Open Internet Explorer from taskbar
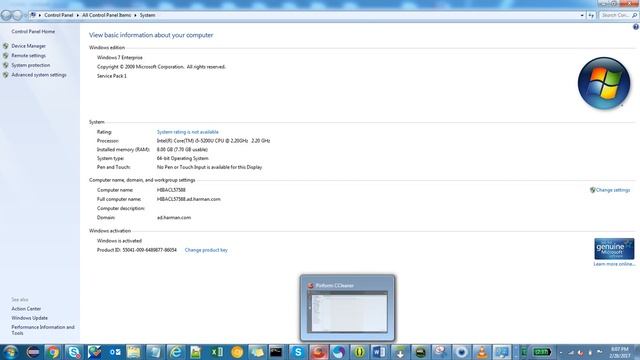The image size is (640, 360). pos(176,352)
